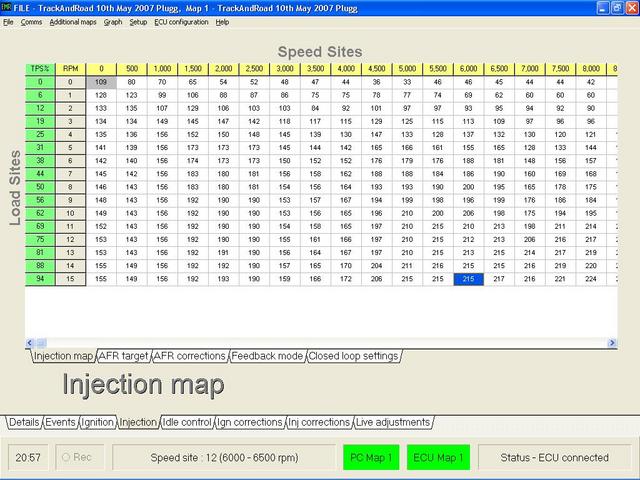Open the Closed loop settings tab
This screenshot has width=640, height=480.
click(x=353, y=356)
